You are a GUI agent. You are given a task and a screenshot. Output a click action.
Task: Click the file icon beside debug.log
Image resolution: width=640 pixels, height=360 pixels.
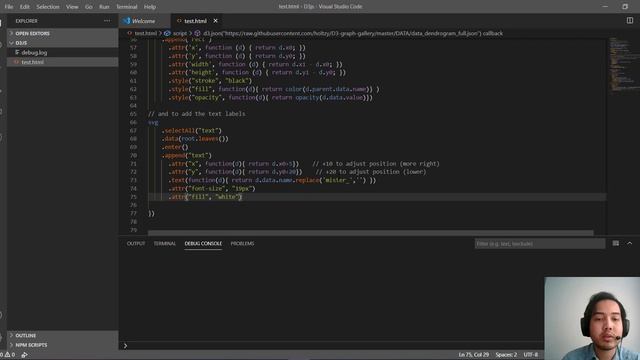(x=17, y=52)
